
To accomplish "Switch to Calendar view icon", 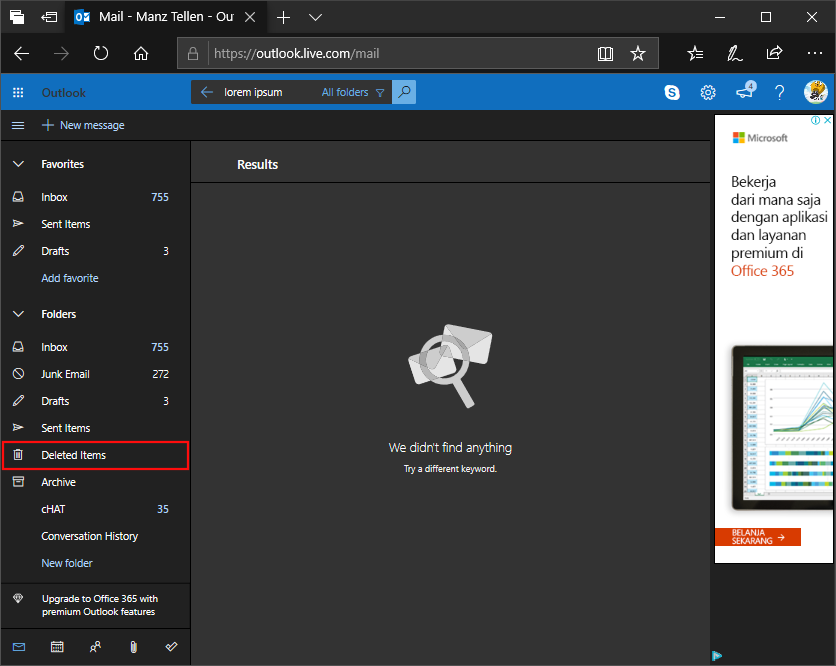I will (57, 647).
